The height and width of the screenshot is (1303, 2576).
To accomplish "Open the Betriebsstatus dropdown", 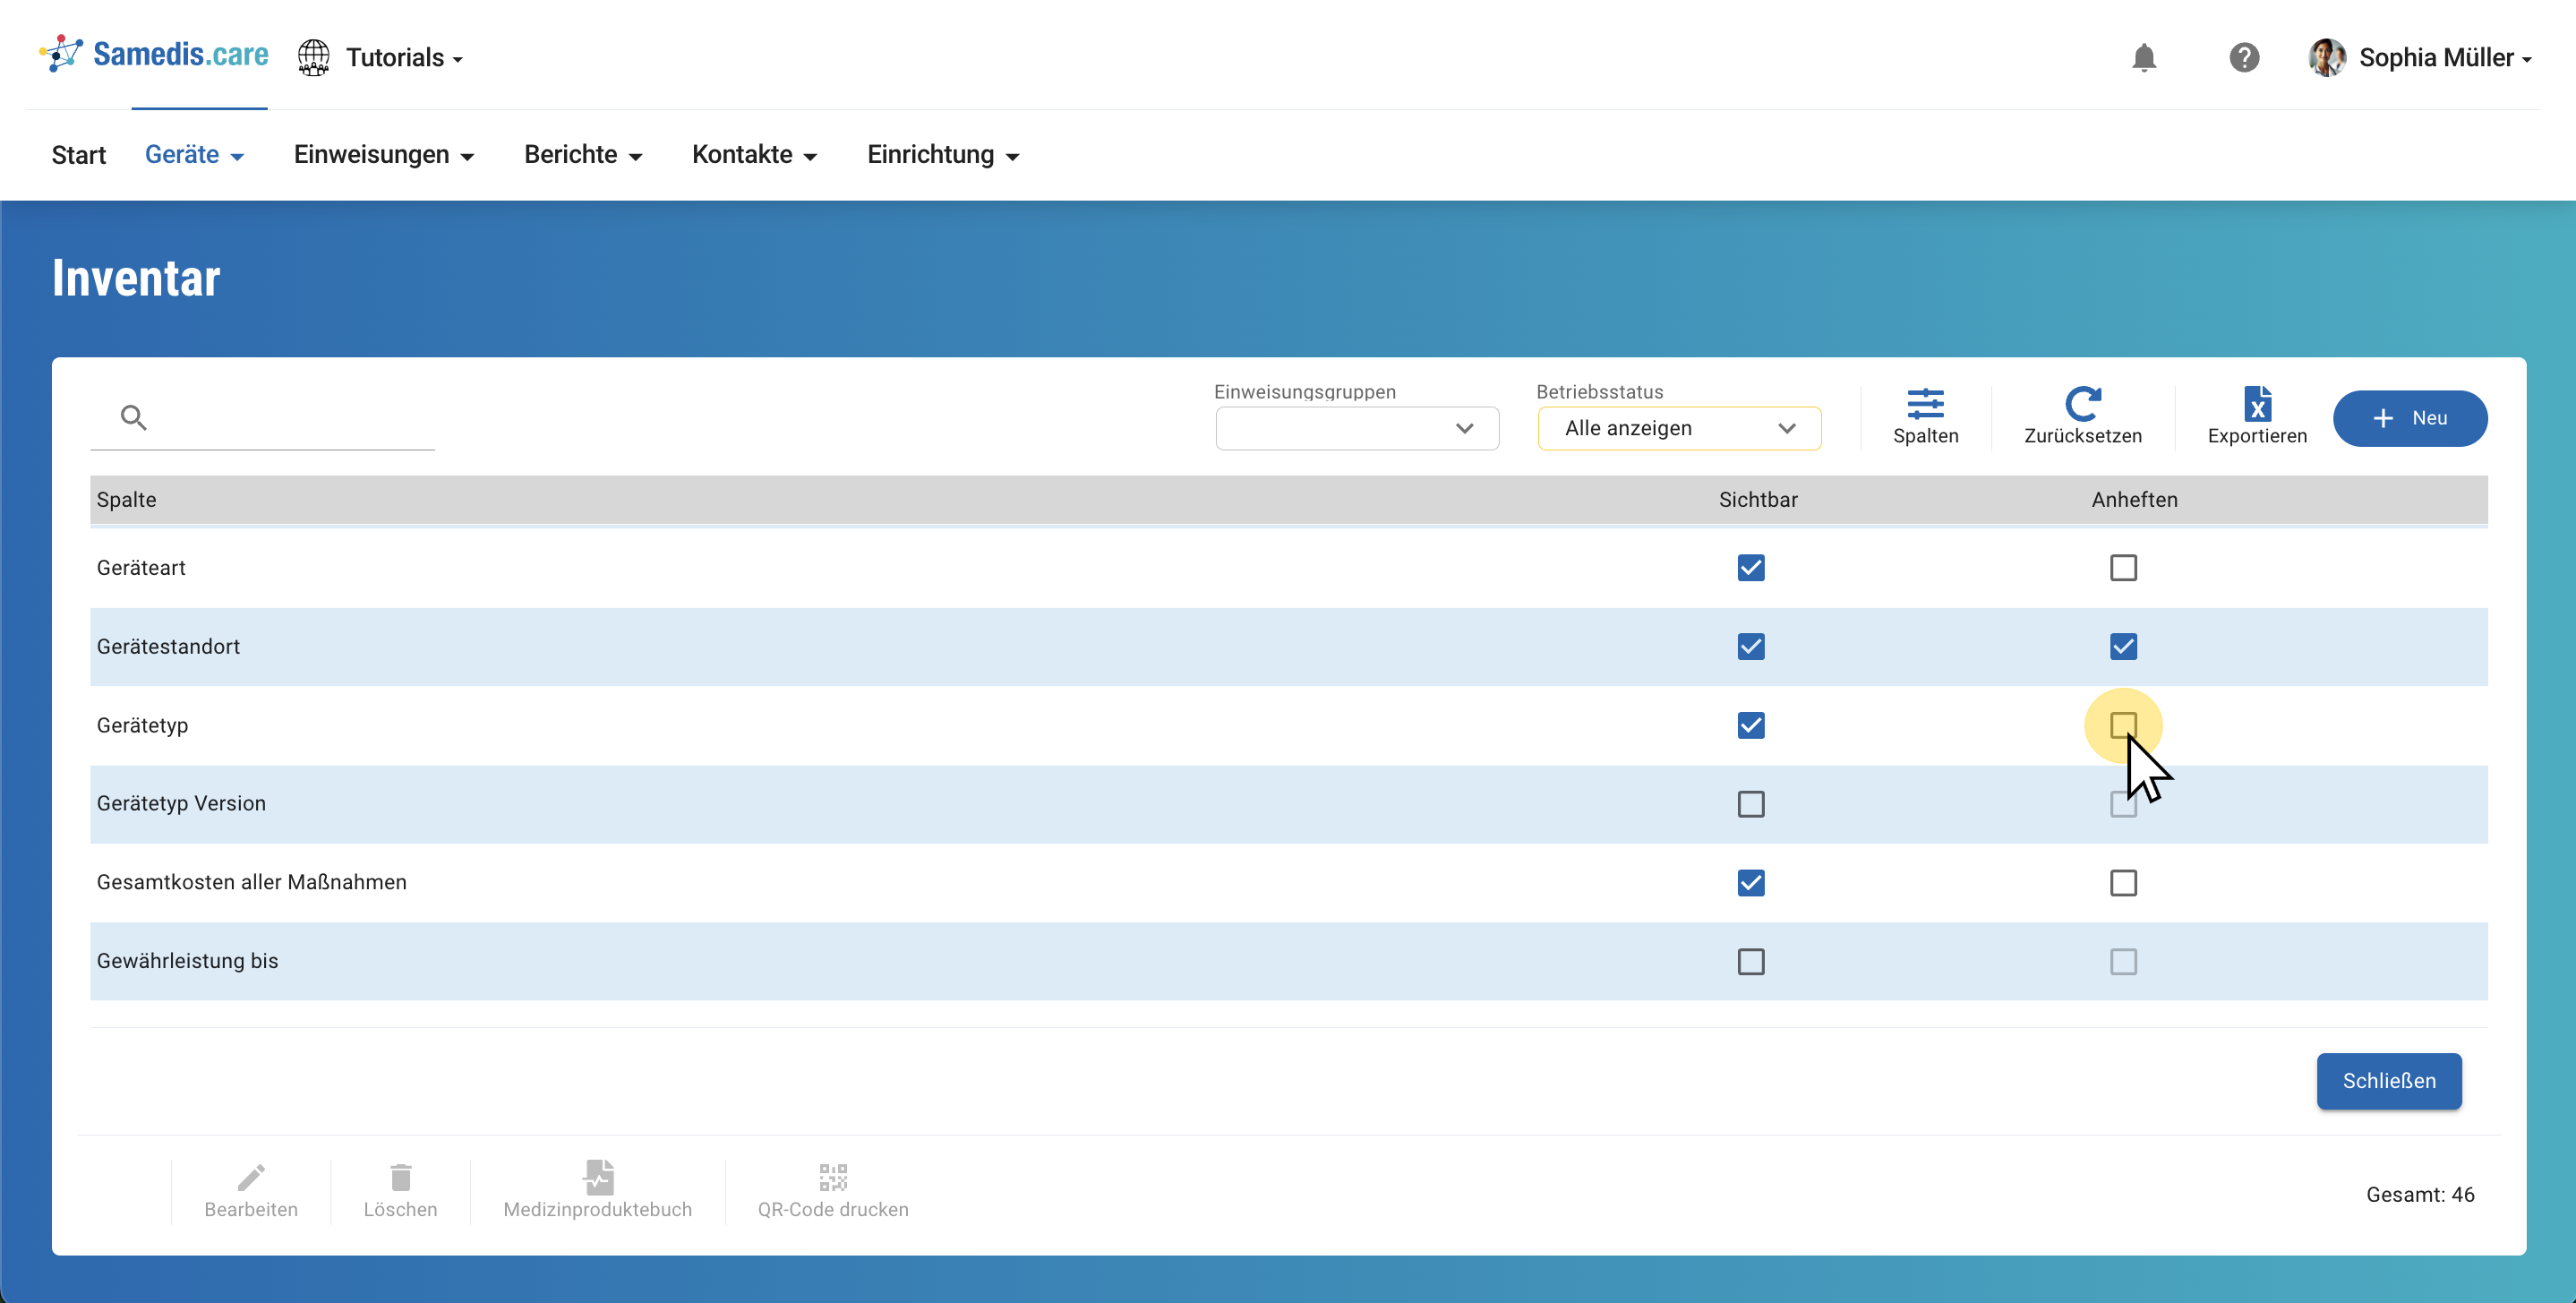I will [x=1679, y=429].
